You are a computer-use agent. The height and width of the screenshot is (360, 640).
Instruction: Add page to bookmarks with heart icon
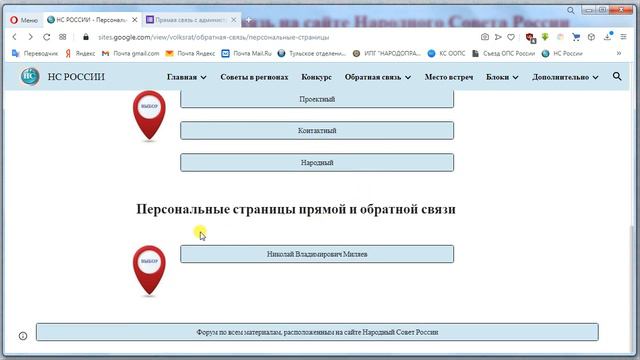[511, 37]
